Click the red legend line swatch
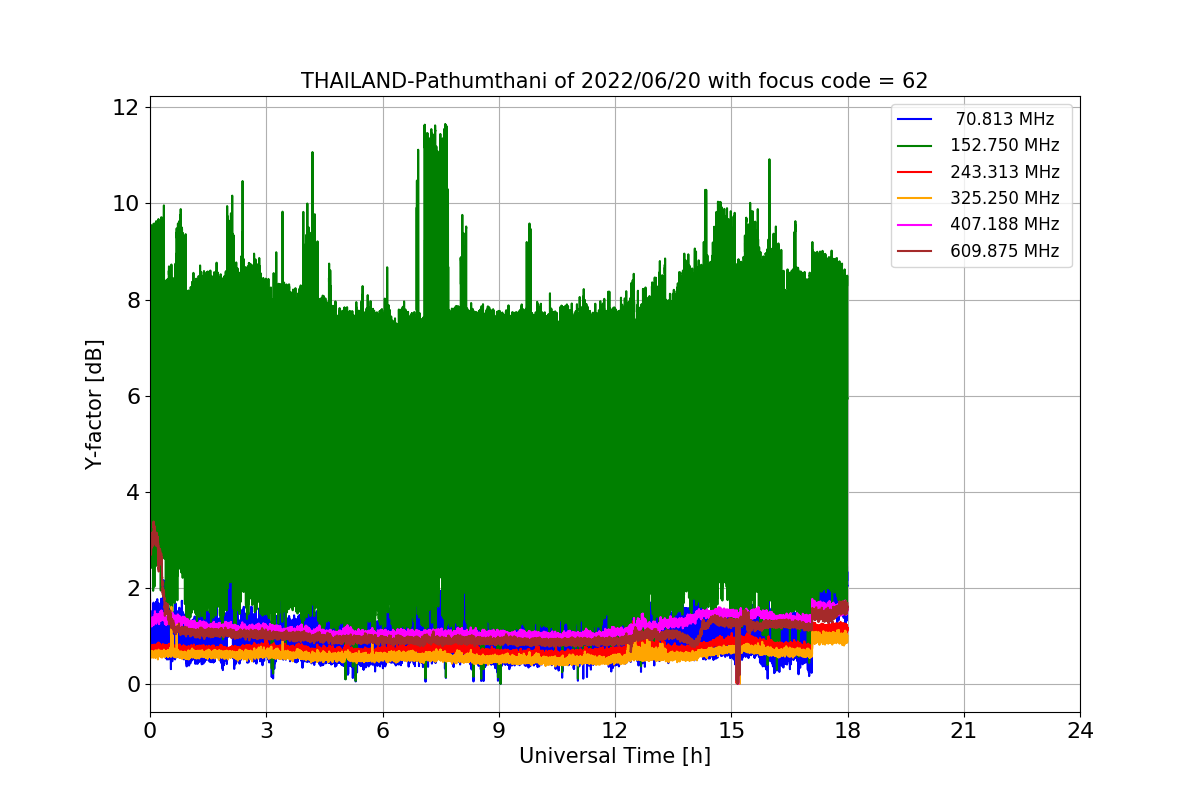Screen dimensions: 1200x800 click(915, 172)
